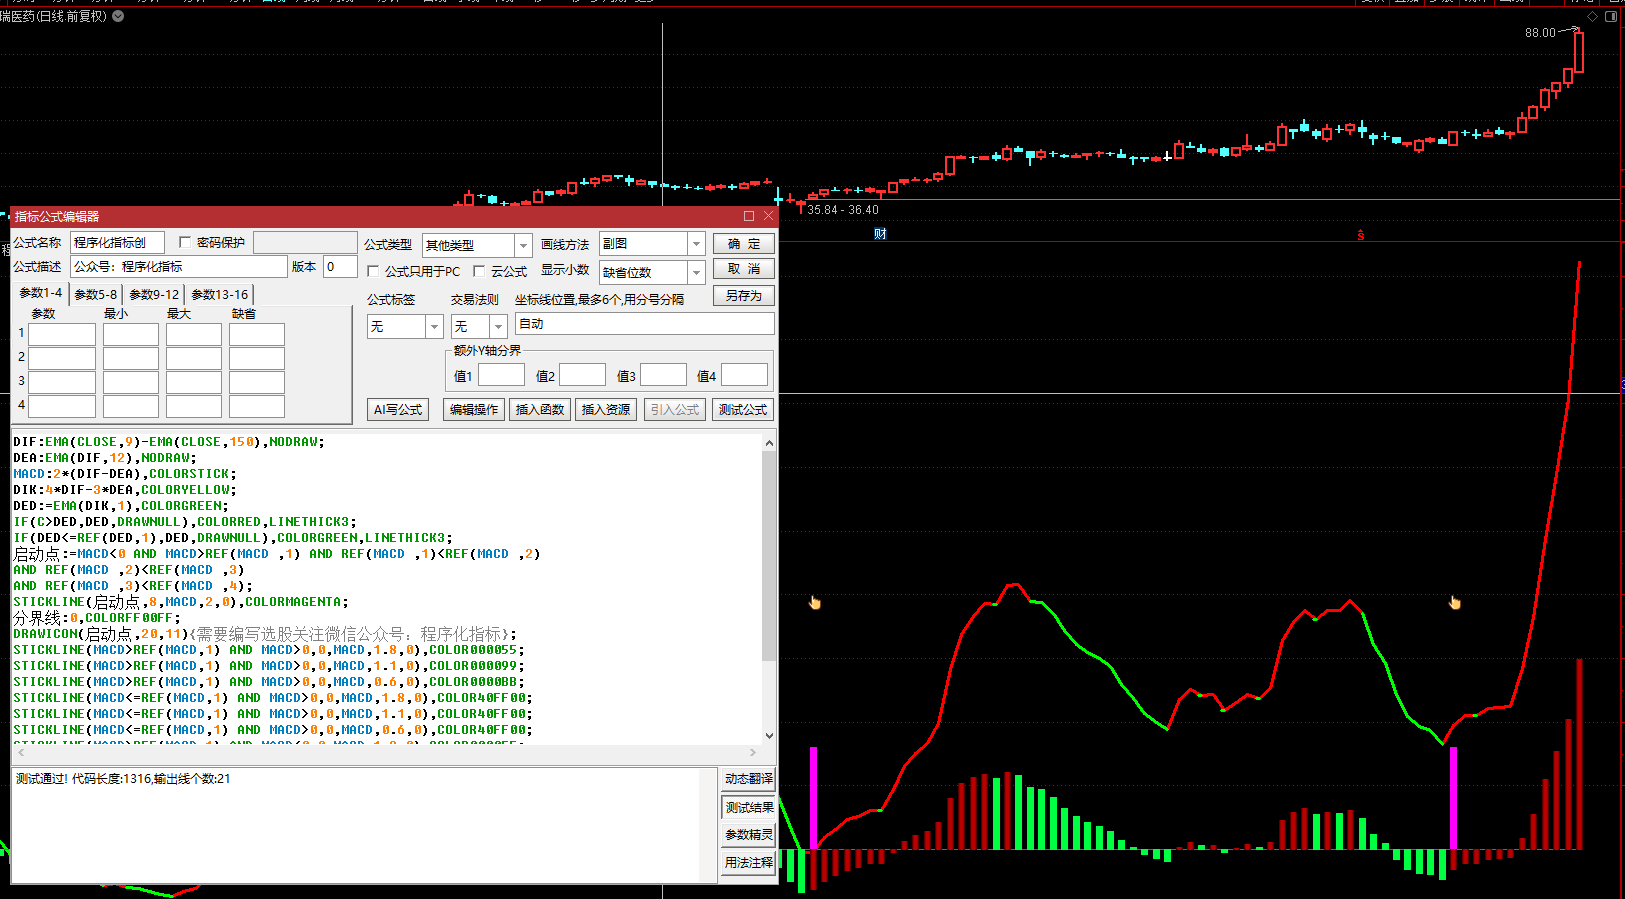Click the 公式描述 description input field

pos(178,267)
